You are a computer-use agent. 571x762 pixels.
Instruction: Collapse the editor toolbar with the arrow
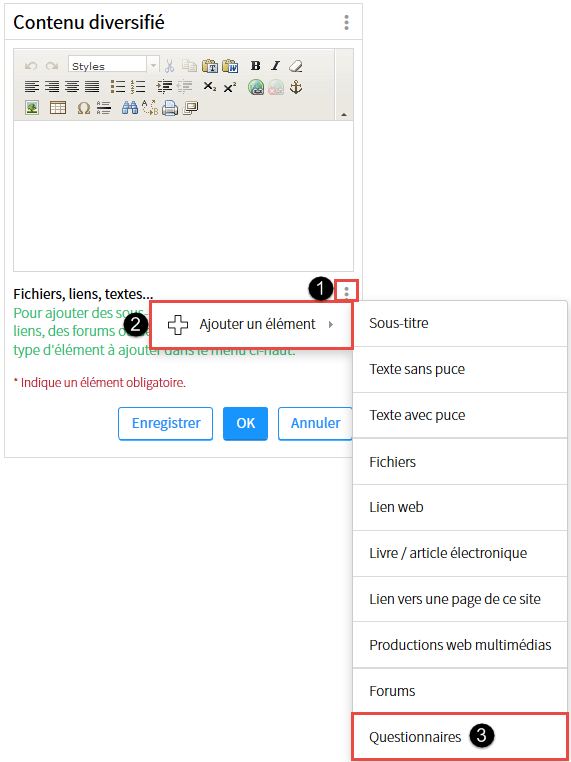click(344, 115)
